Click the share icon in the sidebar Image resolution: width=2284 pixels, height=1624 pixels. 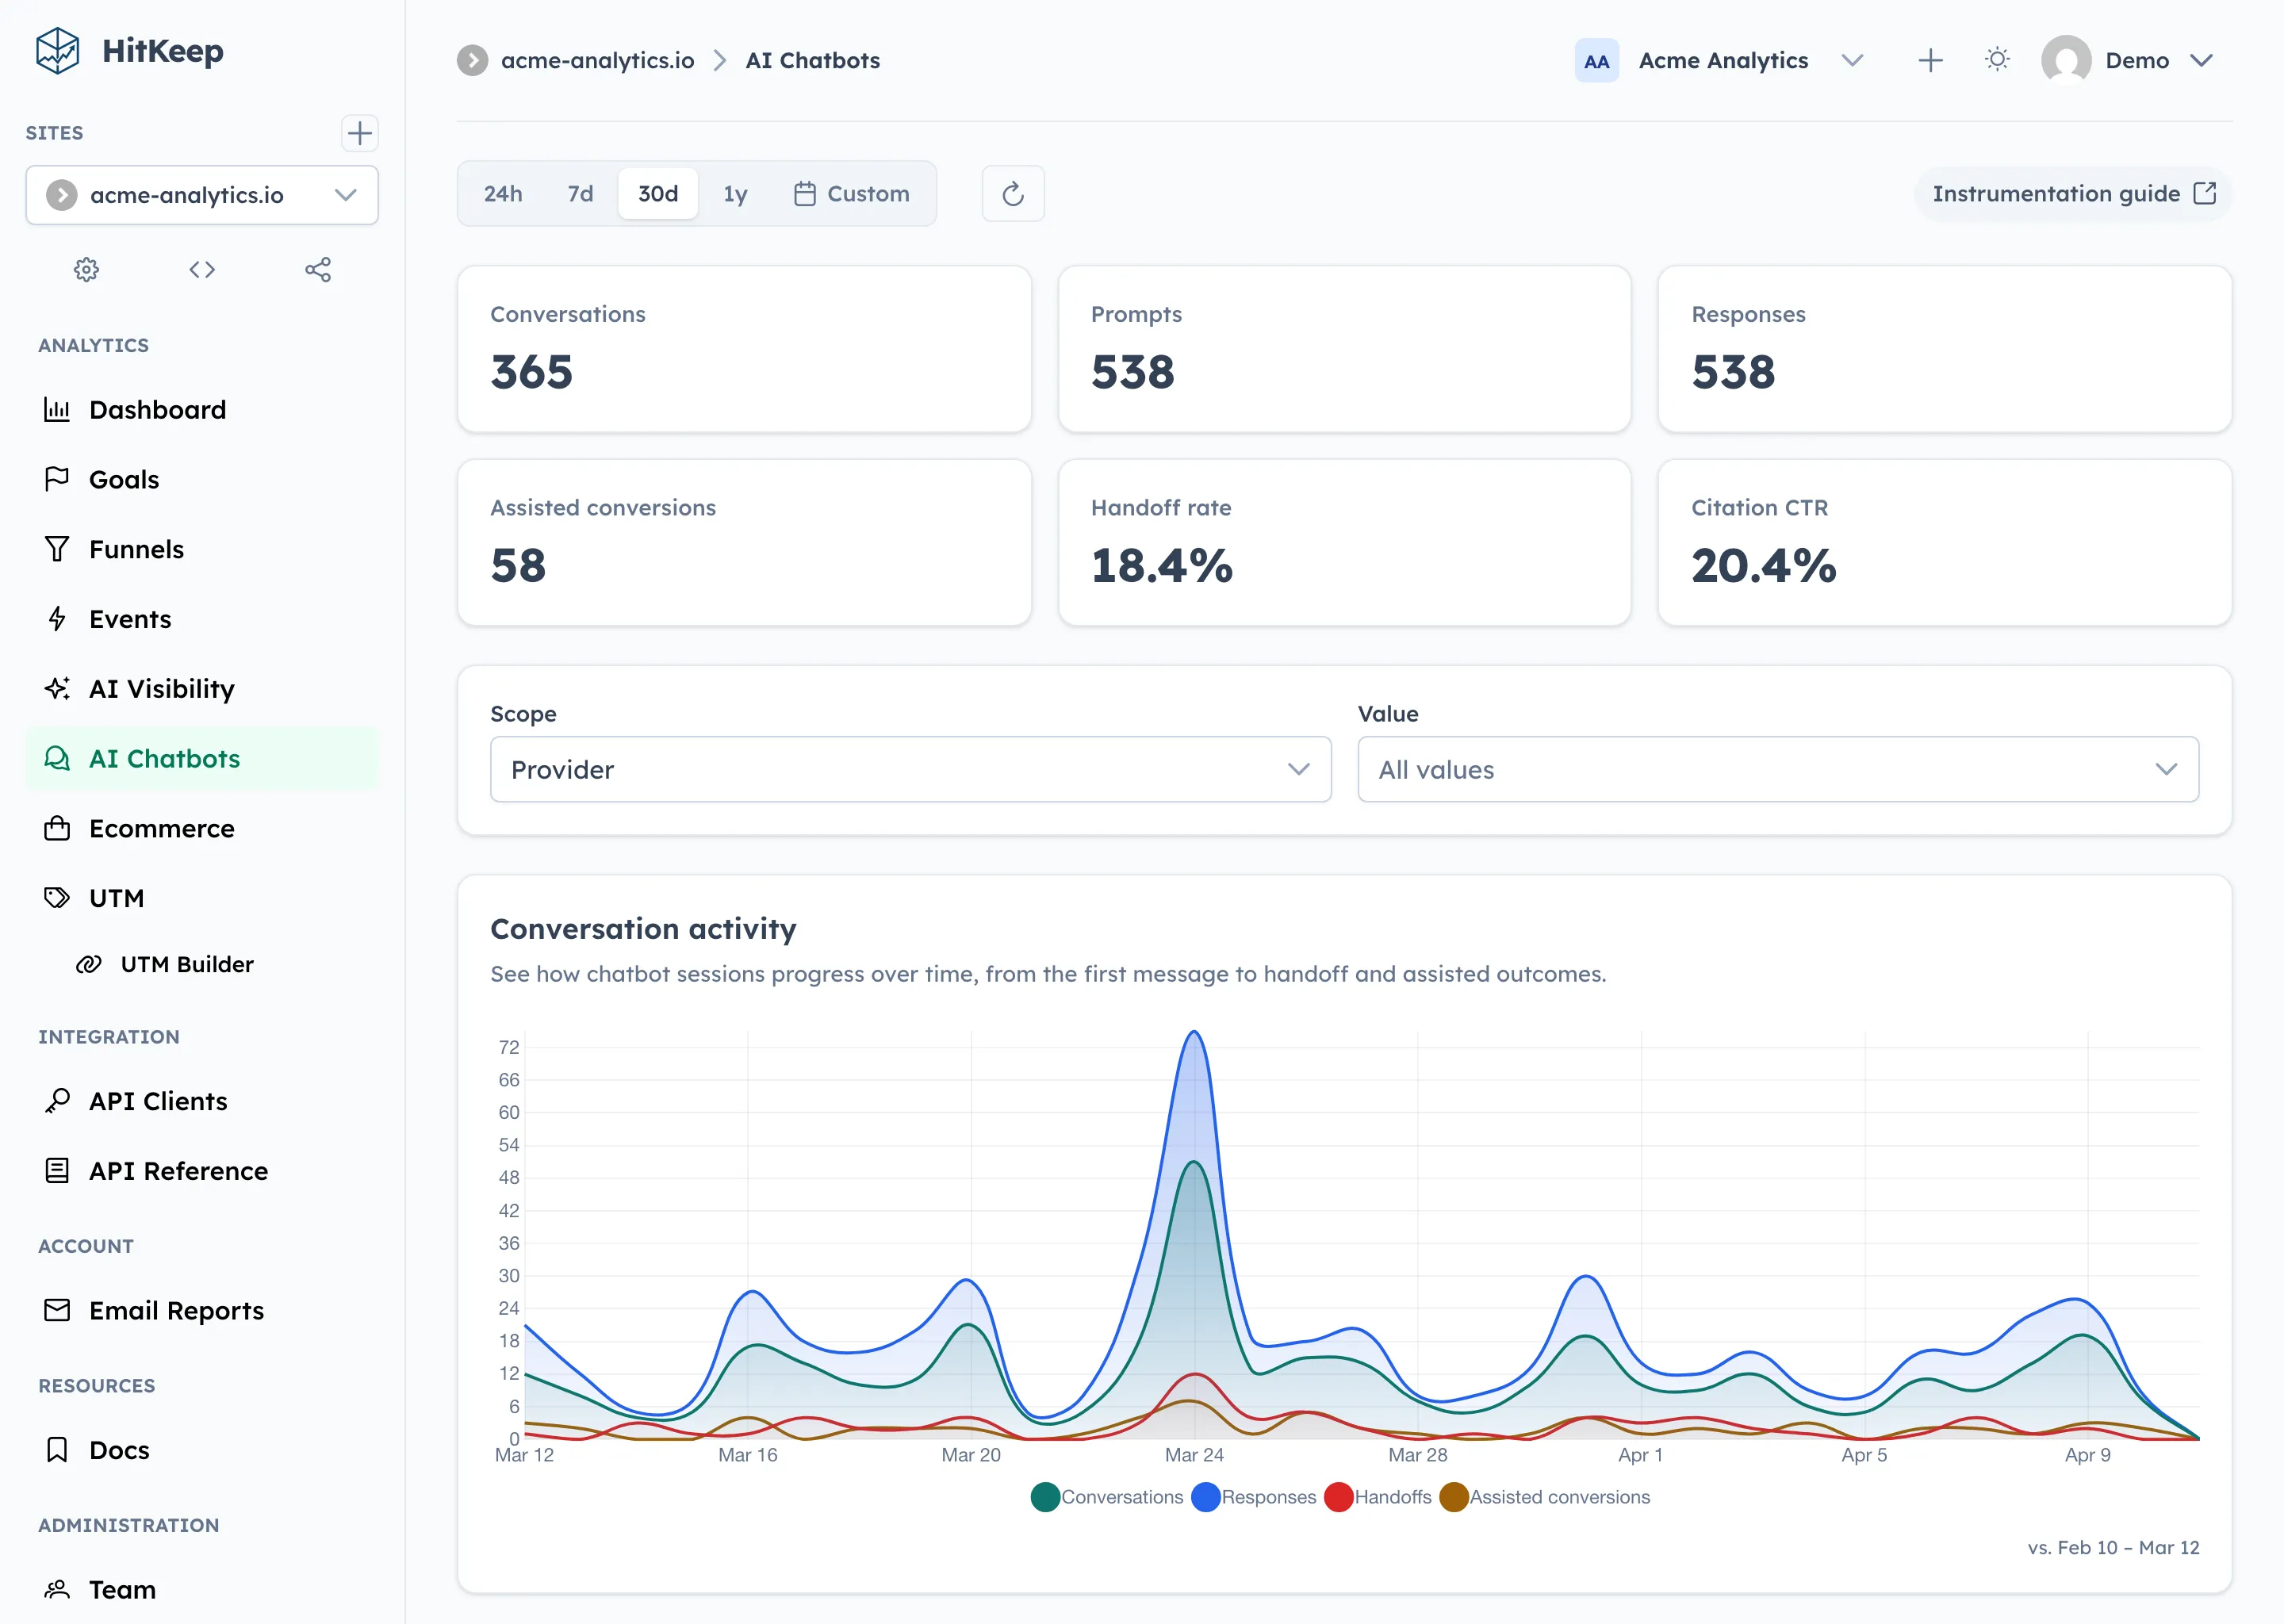point(318,269)
